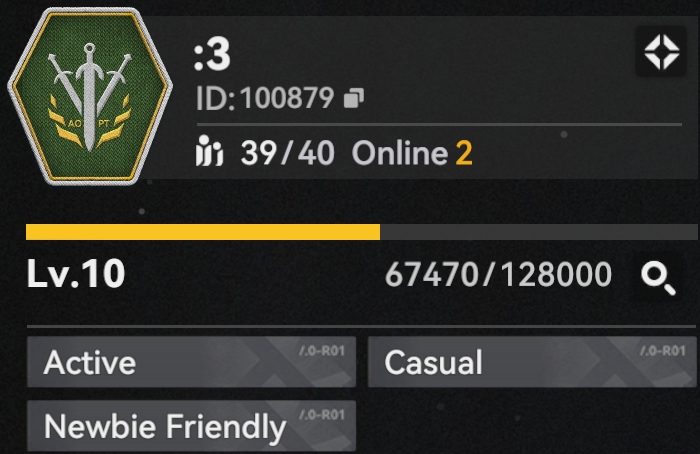
Task: Select the Newbie Friendly tag
Action: point(192,425)
